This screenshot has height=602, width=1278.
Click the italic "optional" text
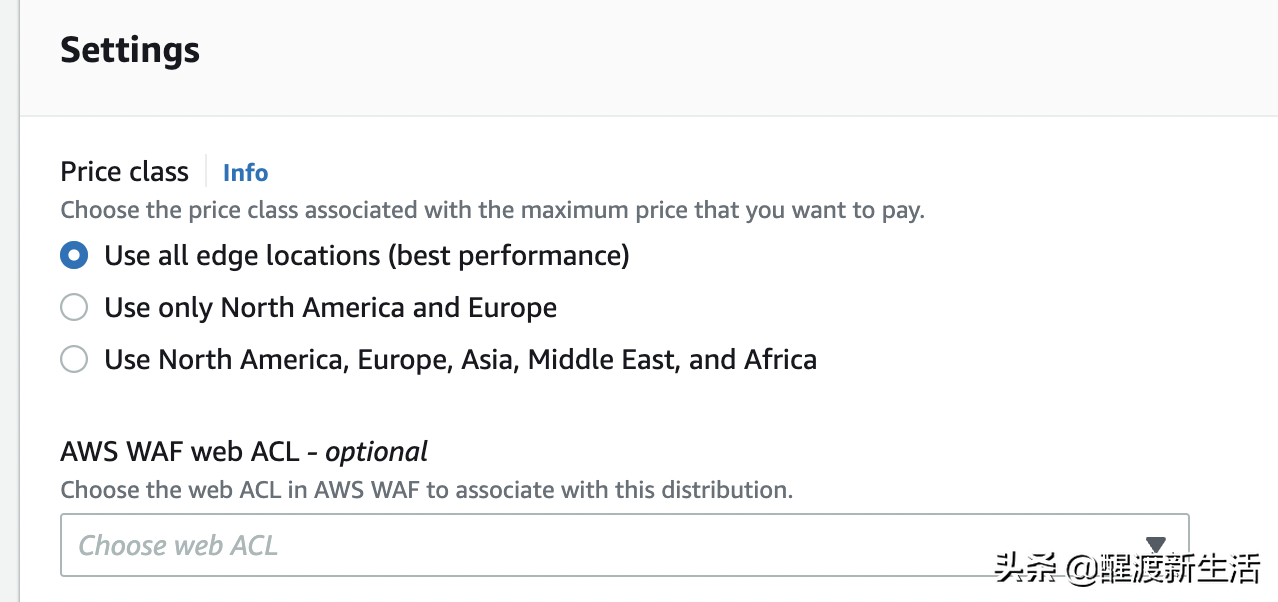click(376, 452)
